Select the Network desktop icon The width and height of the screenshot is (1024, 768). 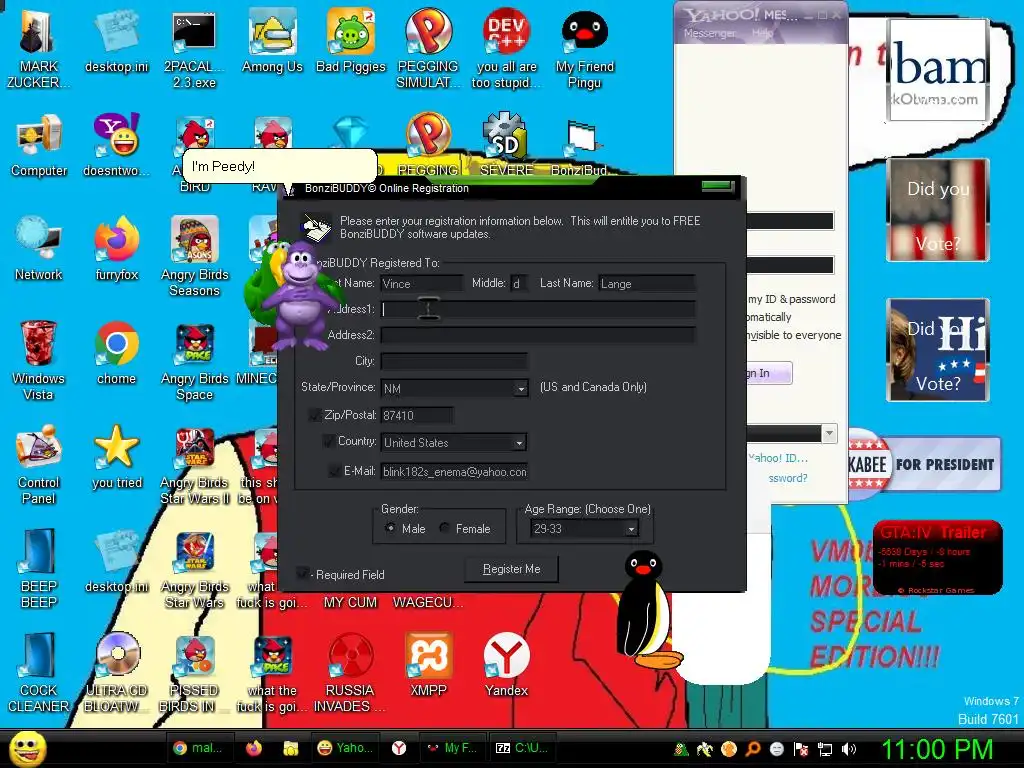coord(39,249)
